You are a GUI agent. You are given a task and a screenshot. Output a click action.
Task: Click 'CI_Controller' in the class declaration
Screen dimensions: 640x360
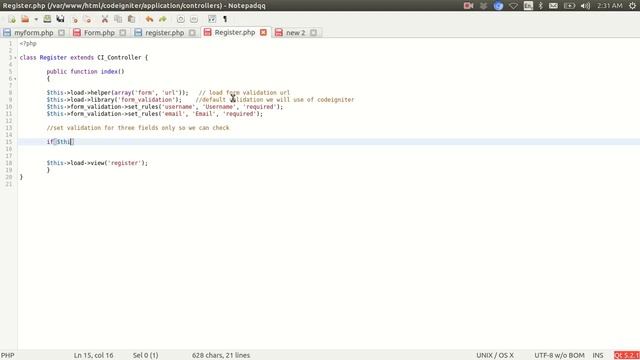tap(119, 58)
